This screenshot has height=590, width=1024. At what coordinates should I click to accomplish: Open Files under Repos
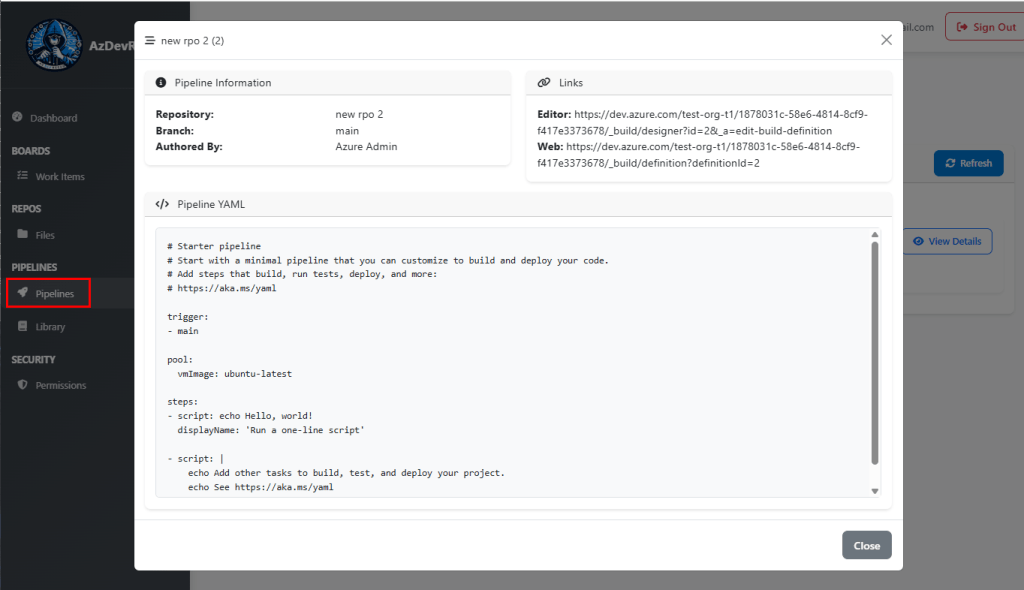[45, 235]
